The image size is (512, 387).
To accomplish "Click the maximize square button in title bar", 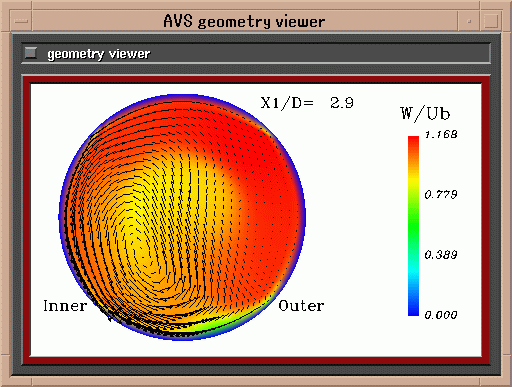I will coord(490,21).
